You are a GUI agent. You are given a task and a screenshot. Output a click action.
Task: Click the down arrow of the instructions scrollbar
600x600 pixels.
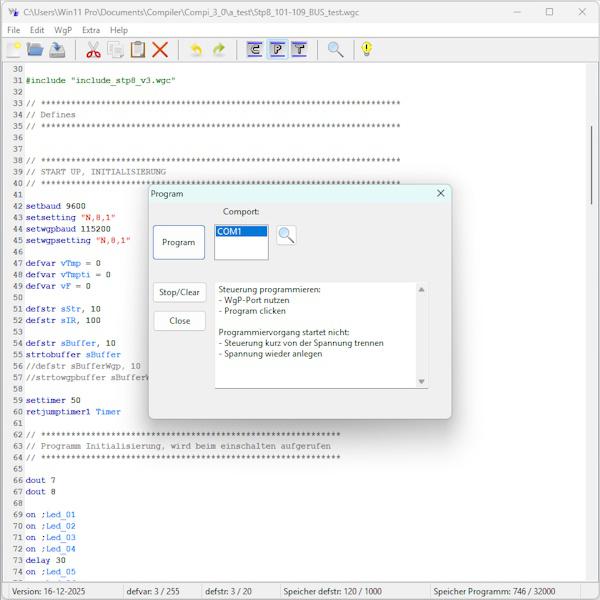click(x=421, y=381)
